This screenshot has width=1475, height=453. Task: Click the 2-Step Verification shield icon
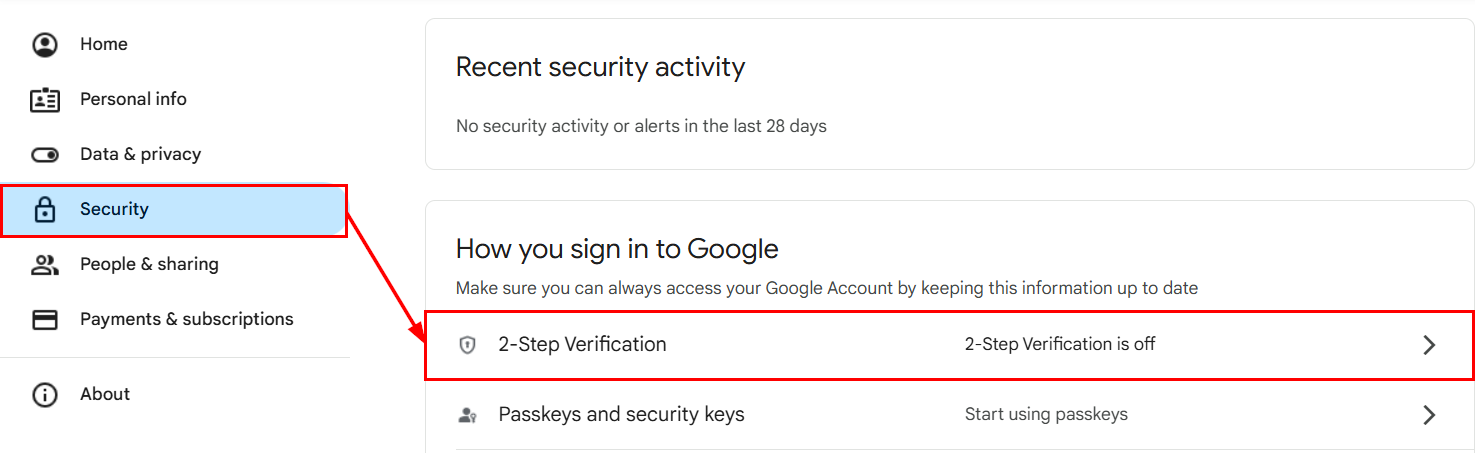[x=467, y=345]
